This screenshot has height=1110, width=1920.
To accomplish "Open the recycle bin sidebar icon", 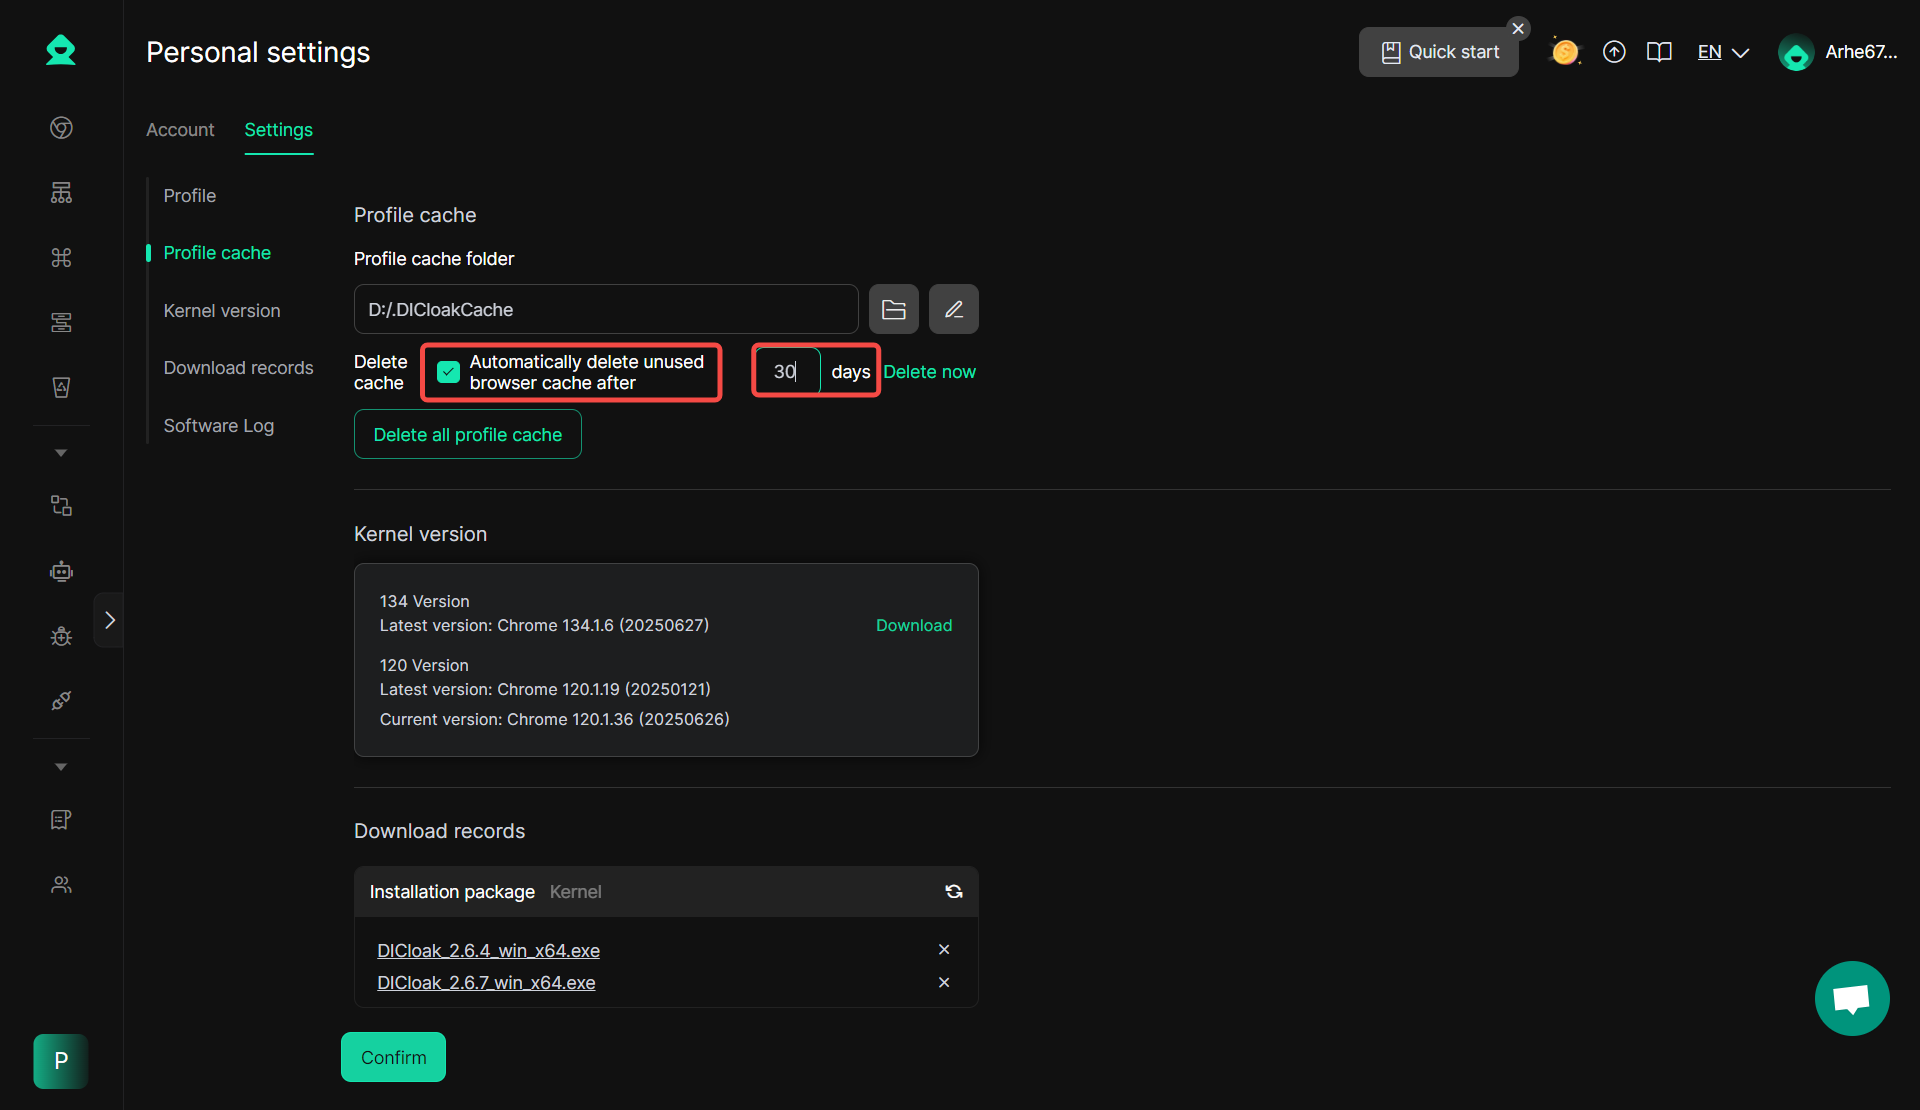I will click(61, 387).
